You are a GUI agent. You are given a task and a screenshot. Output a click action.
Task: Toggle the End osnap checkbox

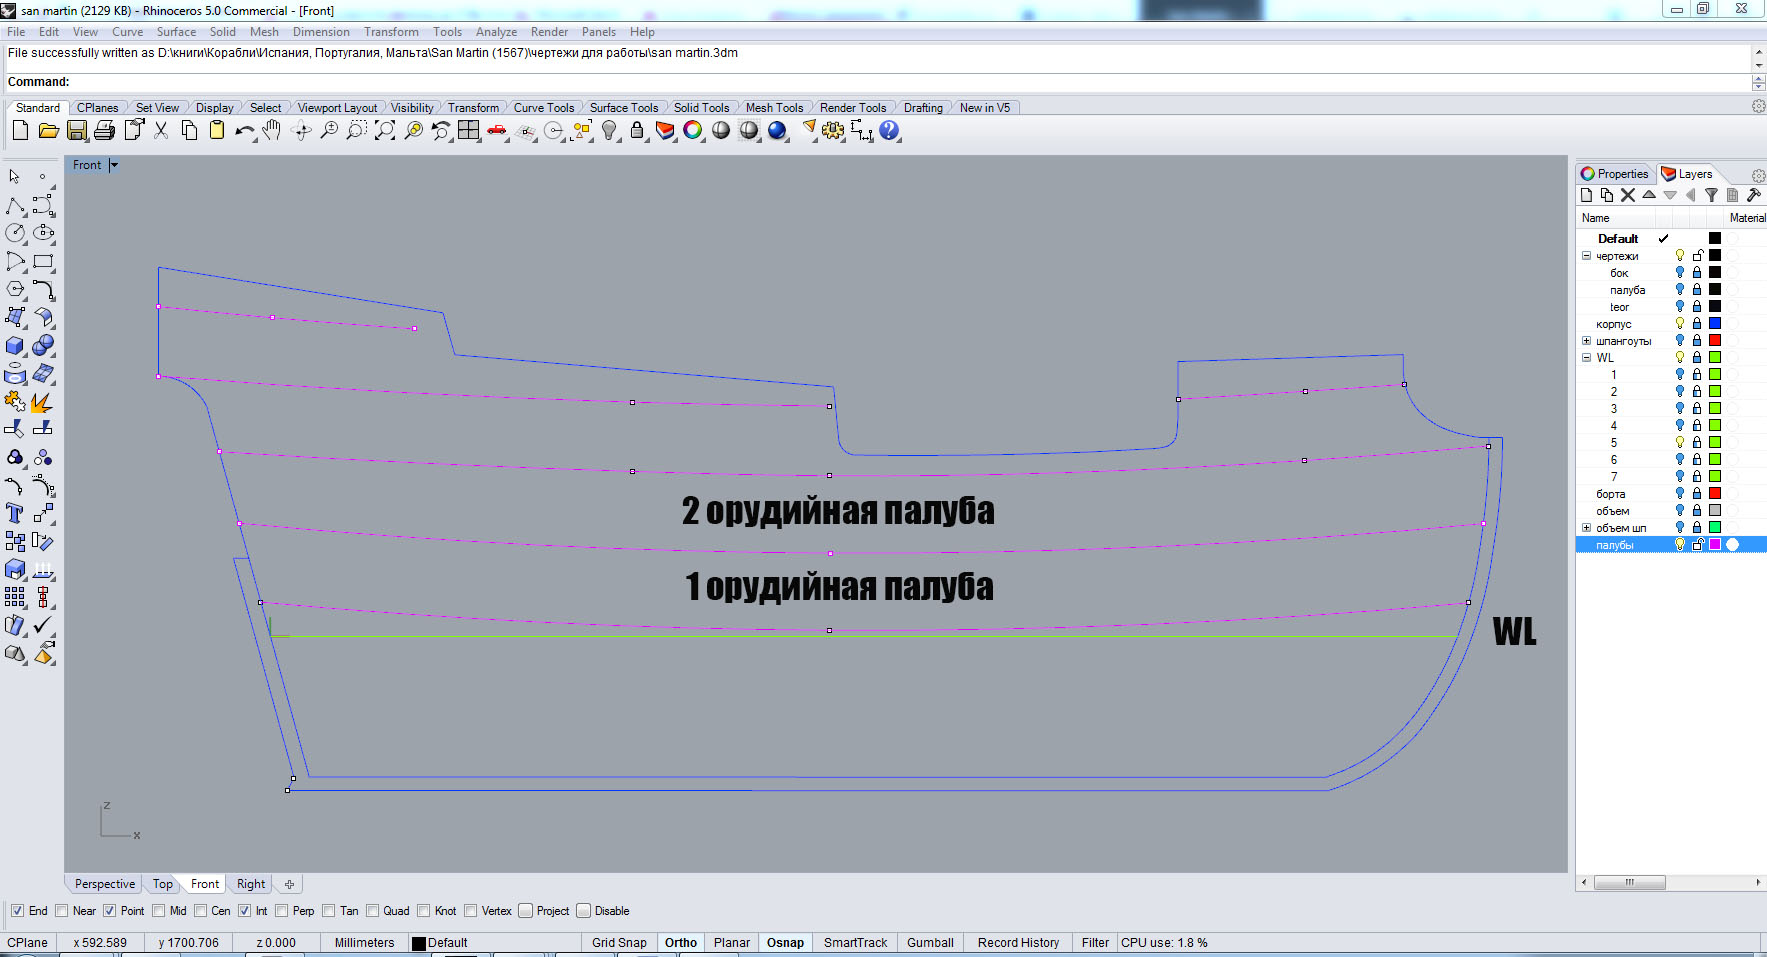click(x=17, y=911)
